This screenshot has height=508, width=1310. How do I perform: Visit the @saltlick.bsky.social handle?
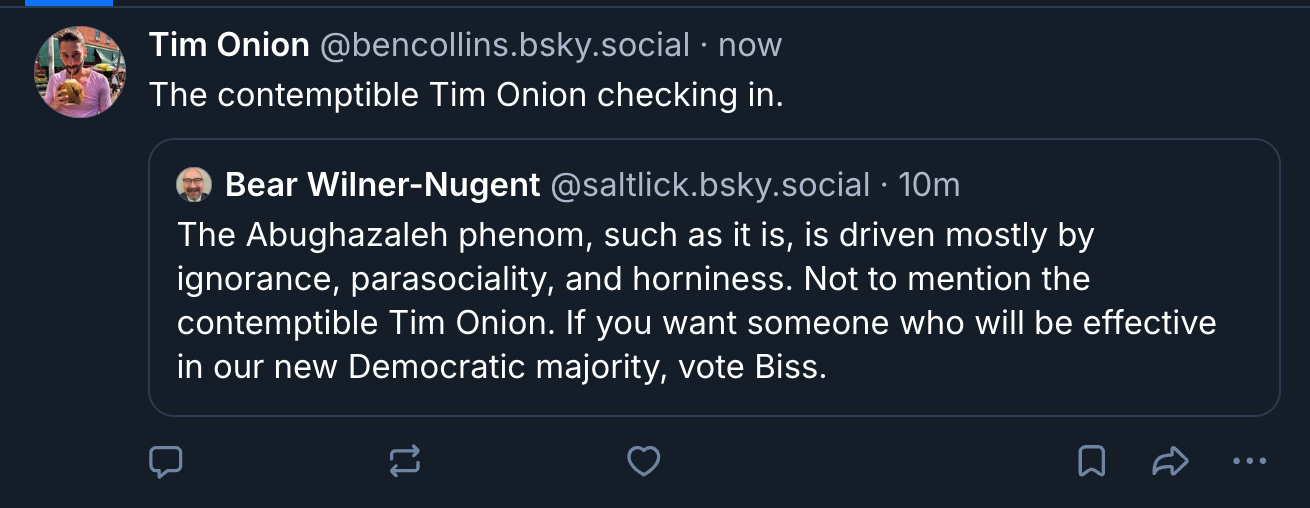[710, 185]
